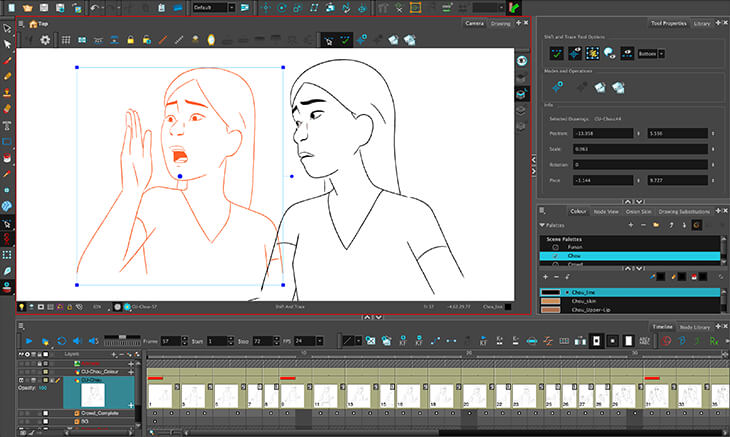This screenshot has height=437, width=730.
Task: Open the Node View tab
Action: click(x=606, y=211)
